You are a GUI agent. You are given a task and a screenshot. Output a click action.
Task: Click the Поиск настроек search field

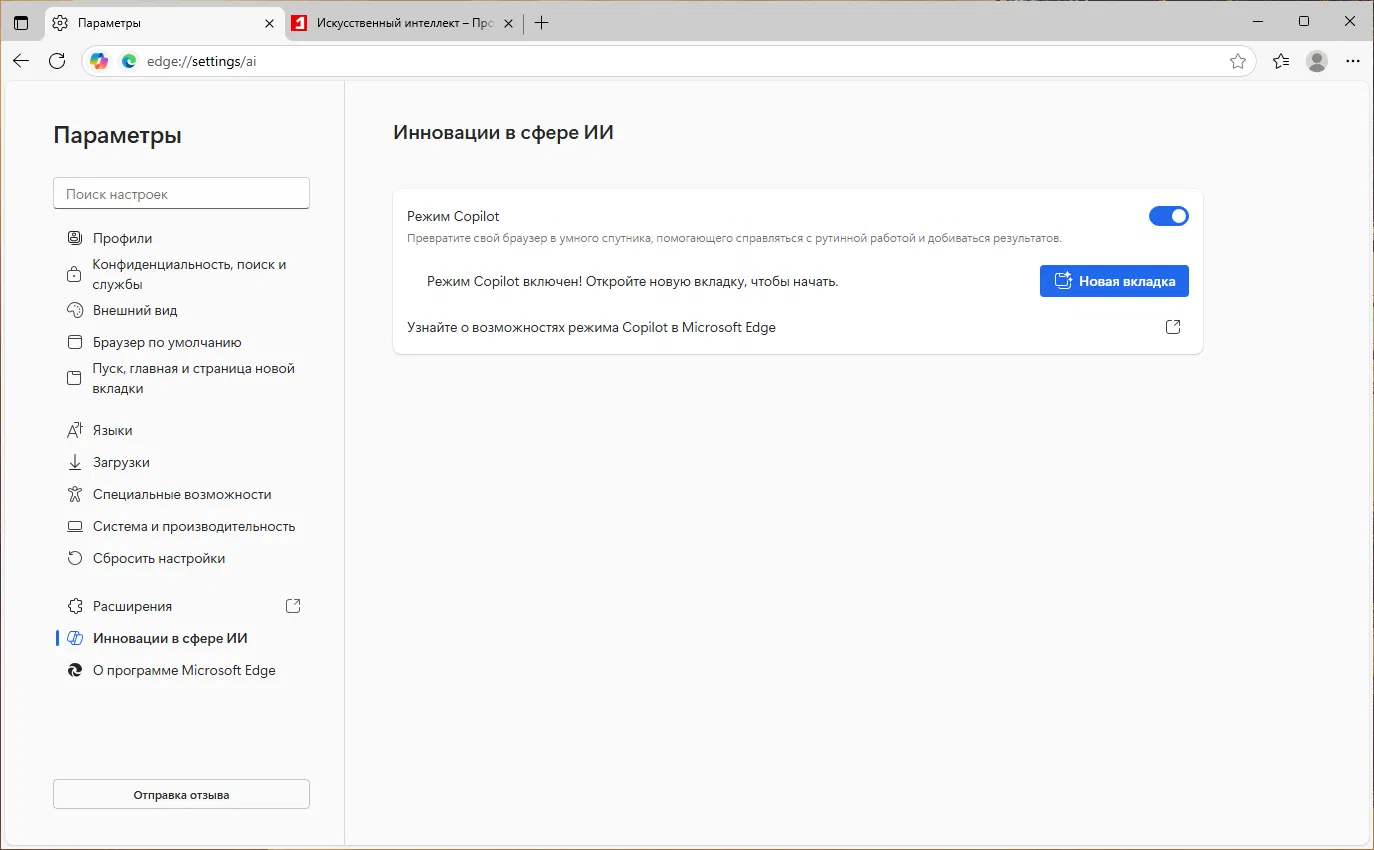click(181, 194)
